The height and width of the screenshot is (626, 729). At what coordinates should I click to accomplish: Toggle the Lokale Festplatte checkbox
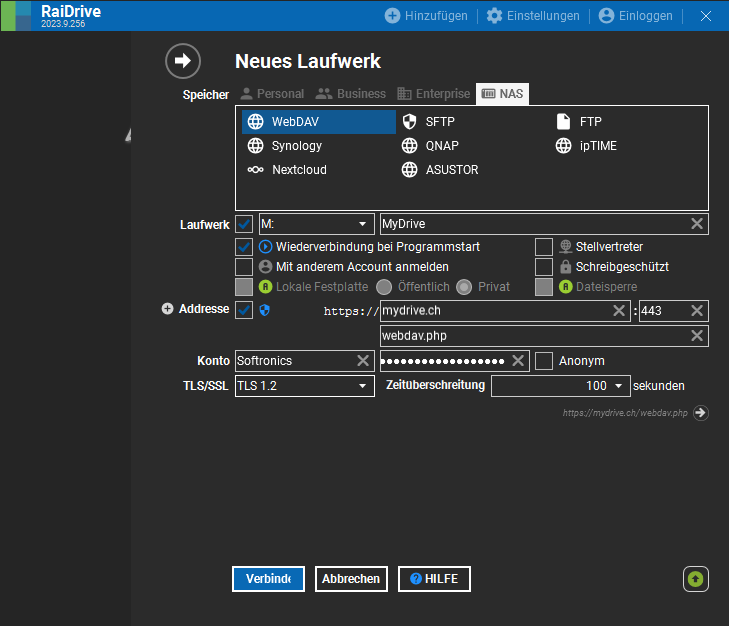click(x=244, y=287)
